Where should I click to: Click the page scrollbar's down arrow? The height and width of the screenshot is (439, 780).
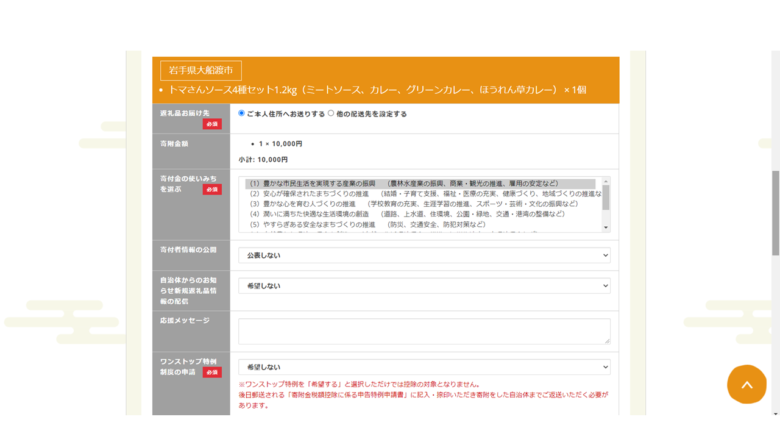[x=776, y=414]
